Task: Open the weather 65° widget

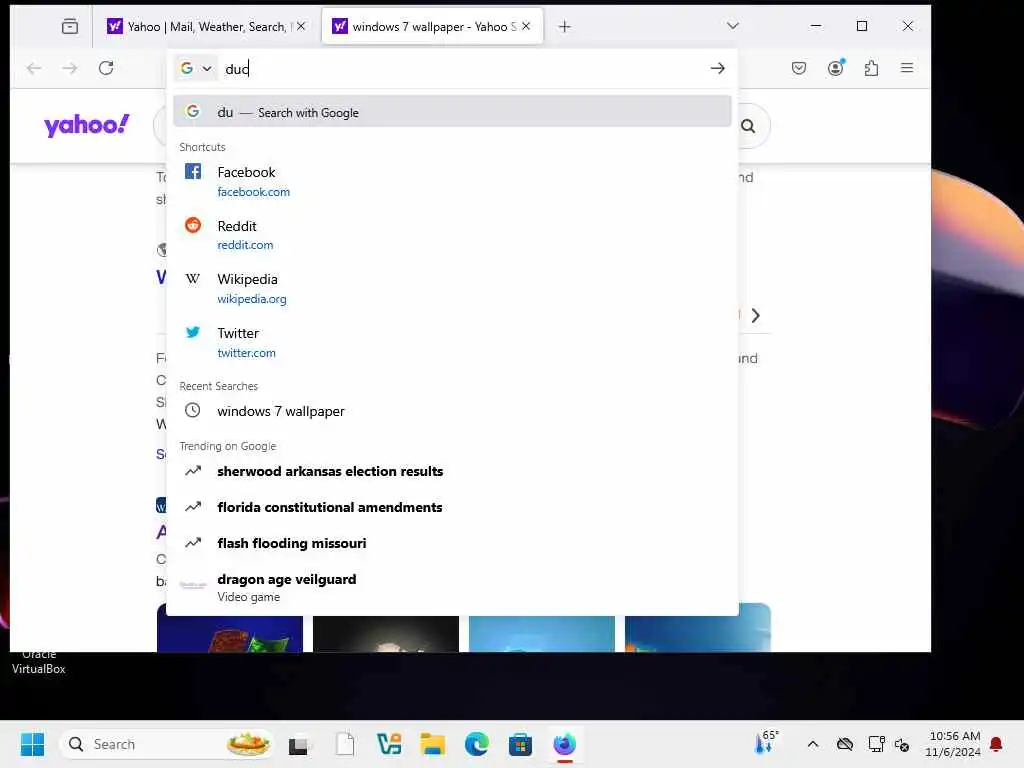Action: coord(767,743)
